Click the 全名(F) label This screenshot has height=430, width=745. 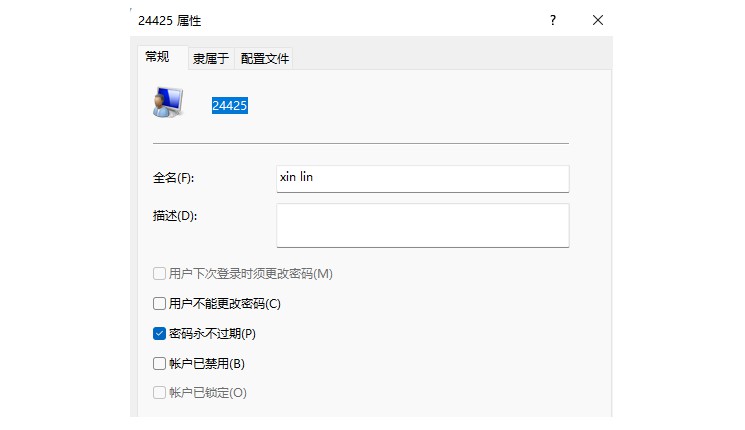[173, 178]
